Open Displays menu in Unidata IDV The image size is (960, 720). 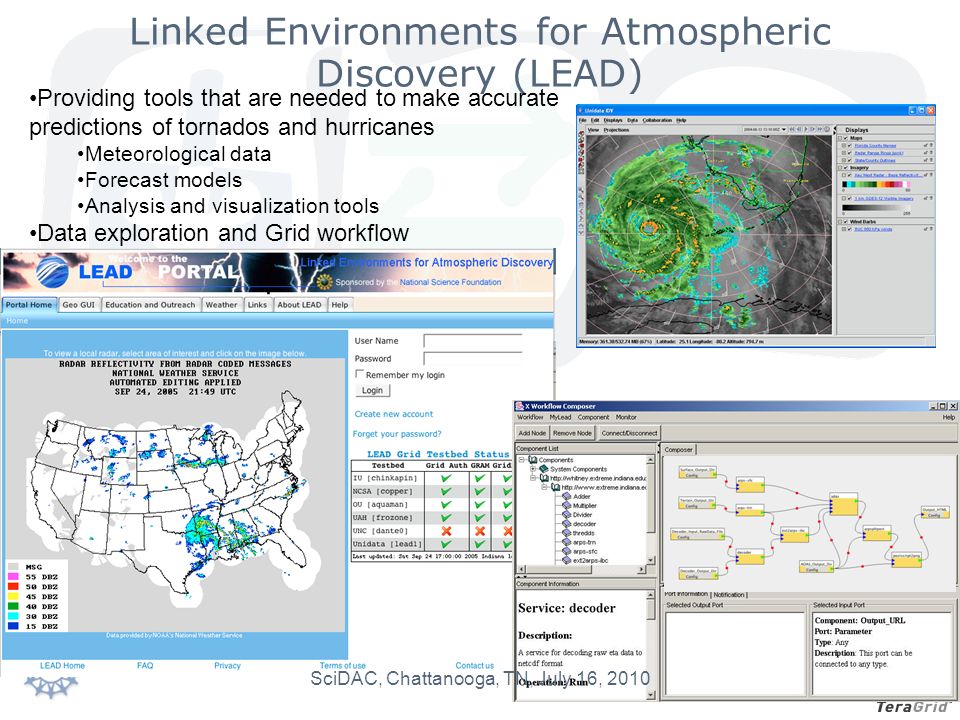[613, 121]
